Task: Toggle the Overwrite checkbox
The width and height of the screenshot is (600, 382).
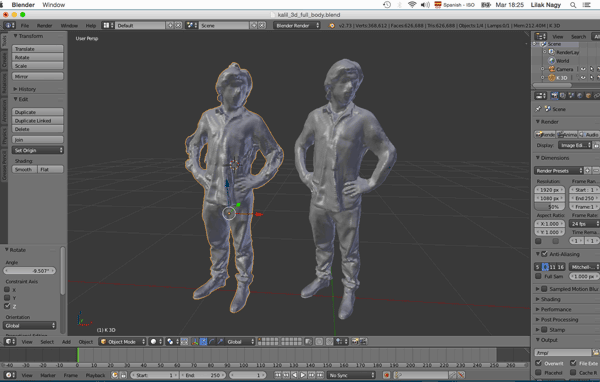Action: point(538,363)
